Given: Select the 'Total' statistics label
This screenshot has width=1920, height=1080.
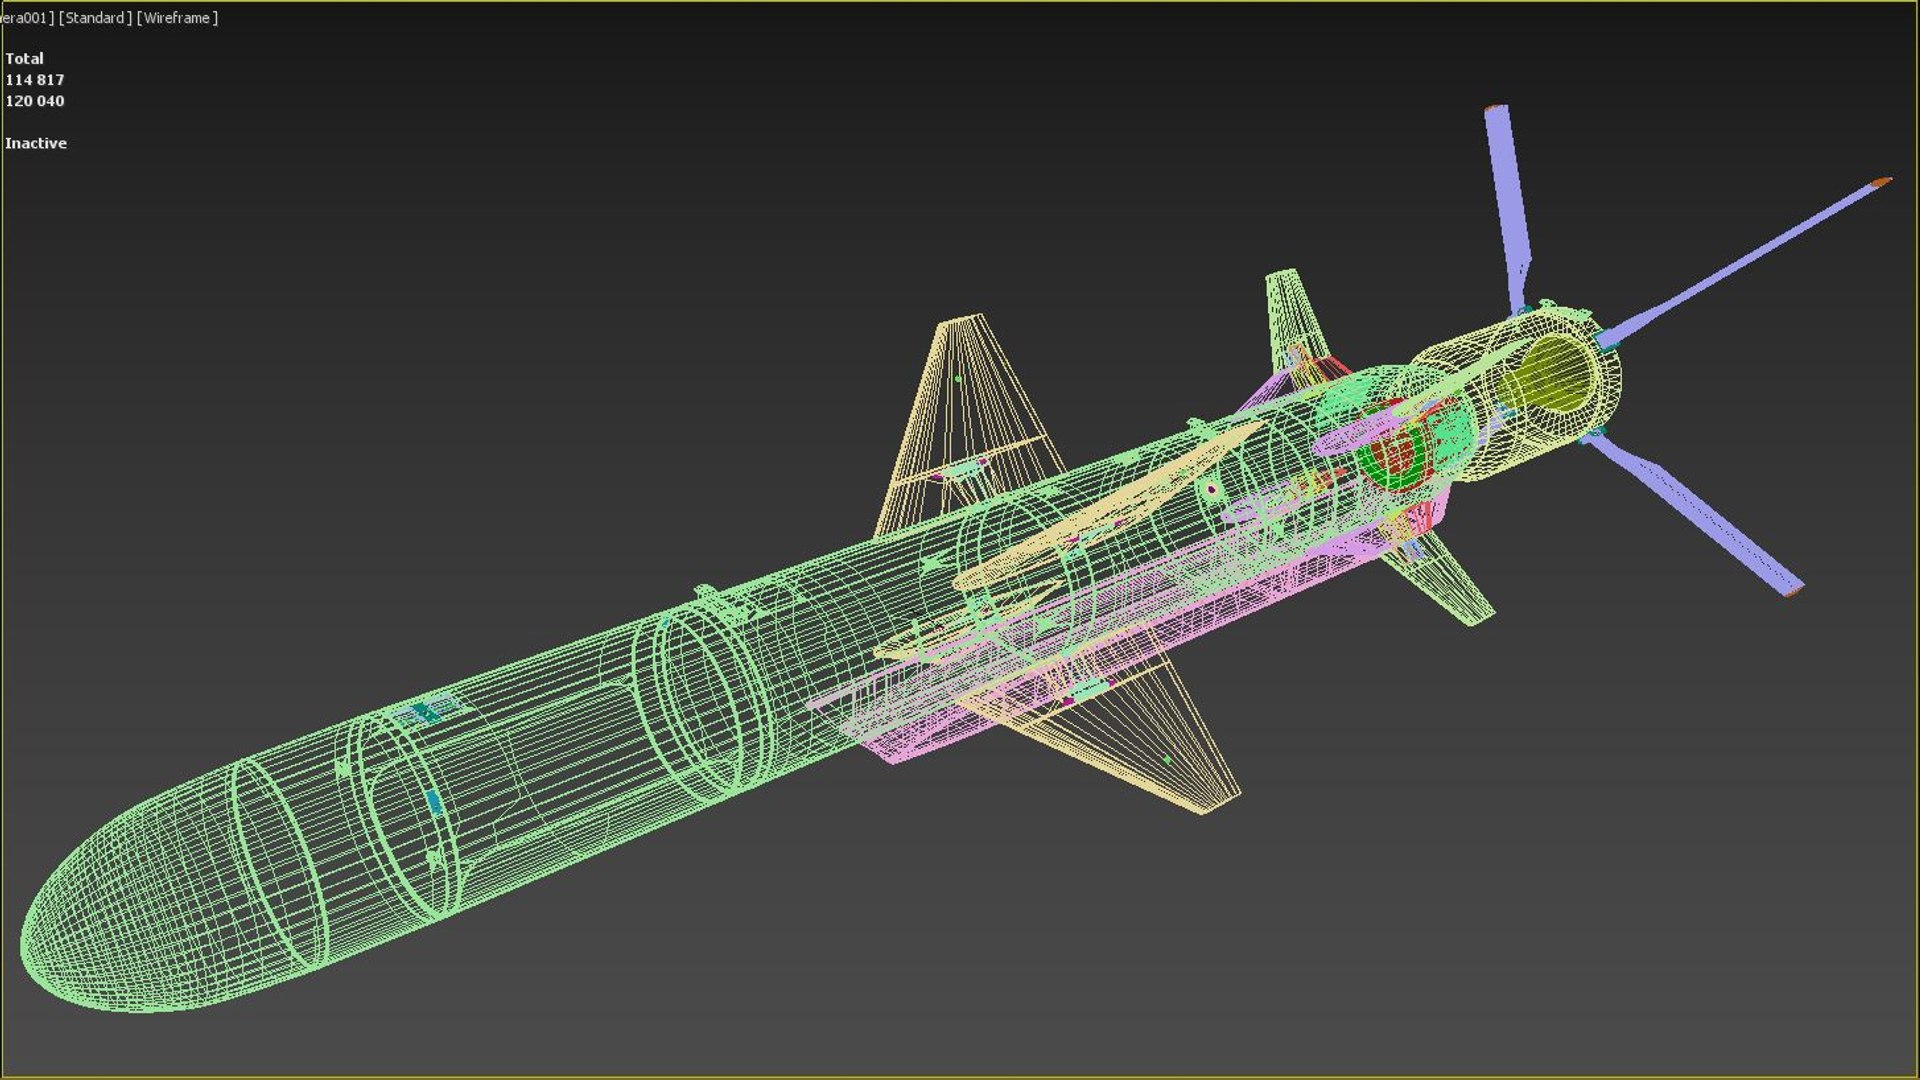Looking at the screenshot, I should 24,58.
